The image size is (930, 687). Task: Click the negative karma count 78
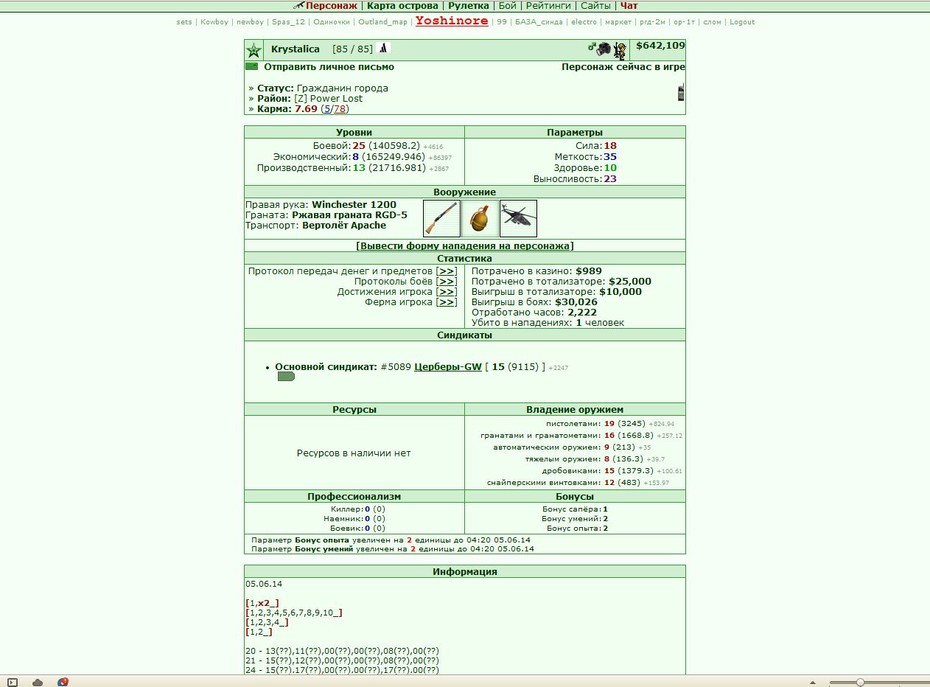339,109
